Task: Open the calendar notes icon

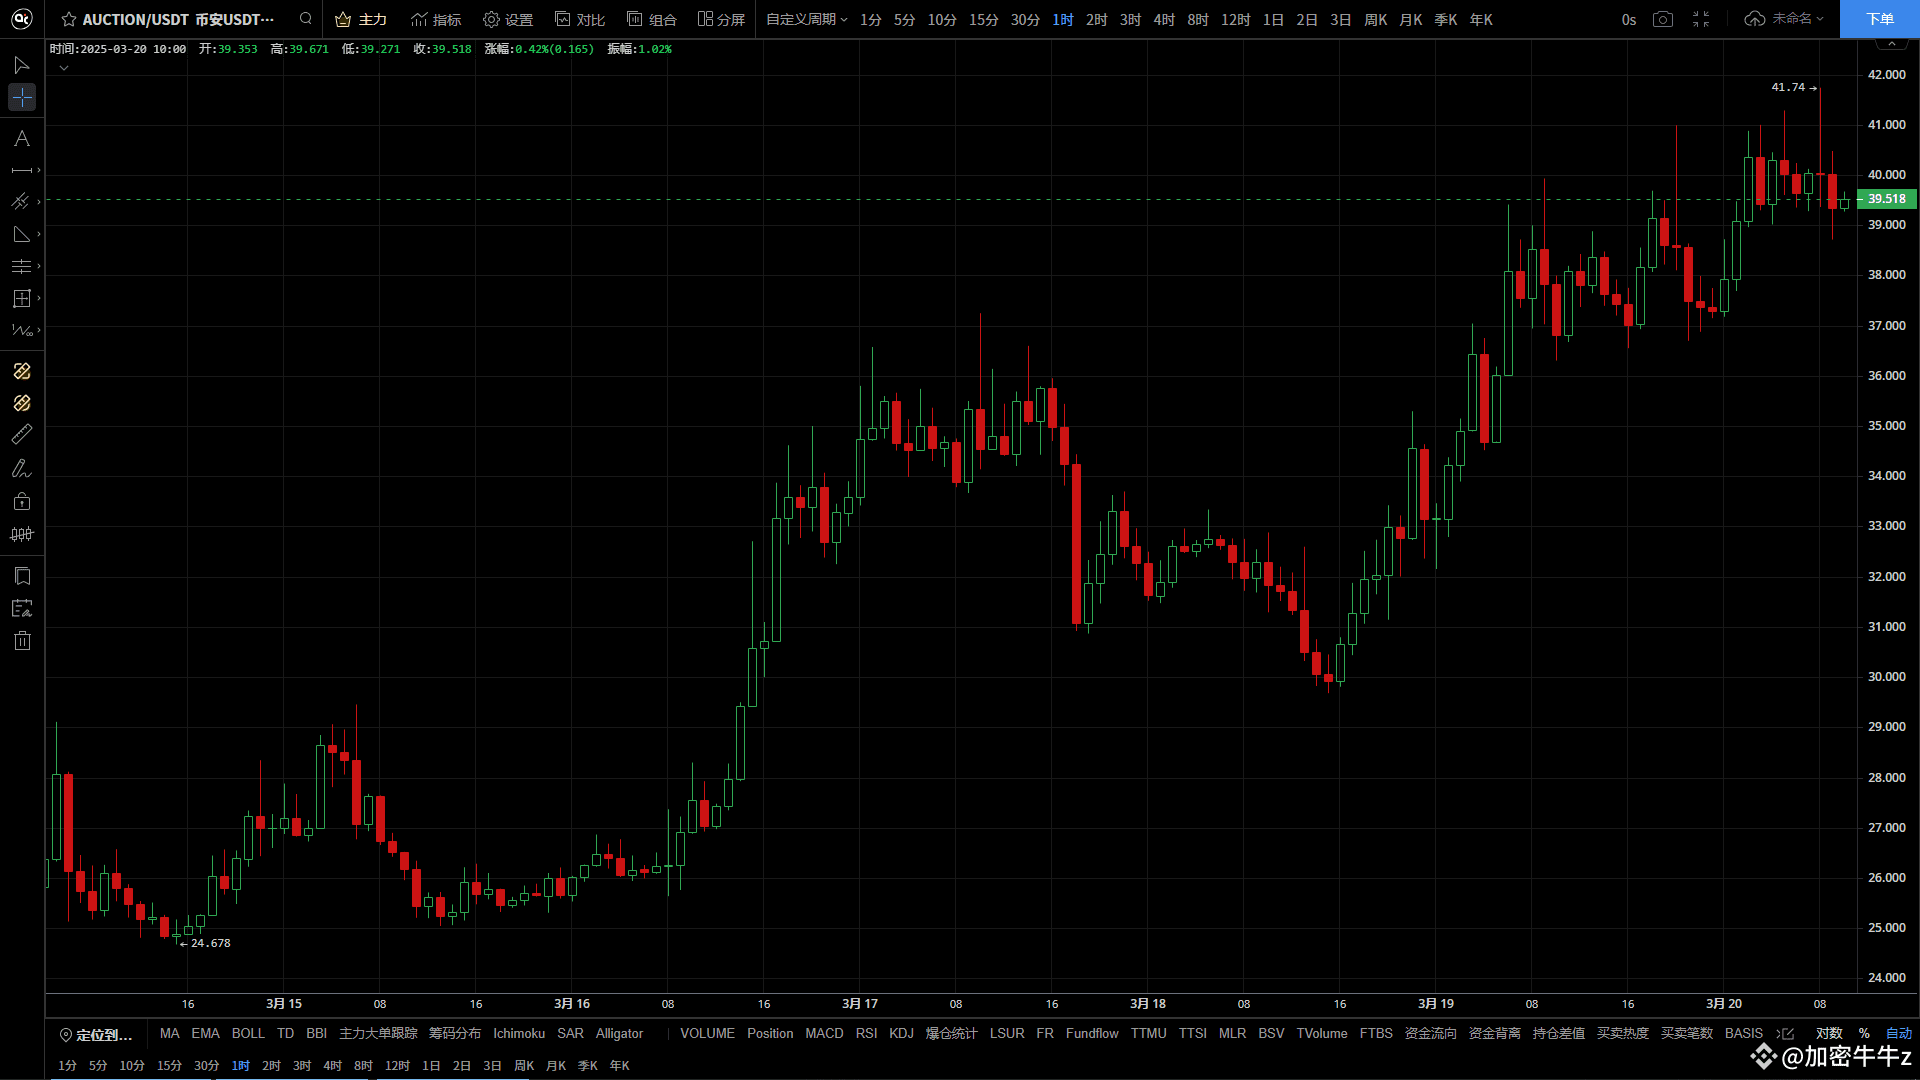Action: (x=21, y=608)
